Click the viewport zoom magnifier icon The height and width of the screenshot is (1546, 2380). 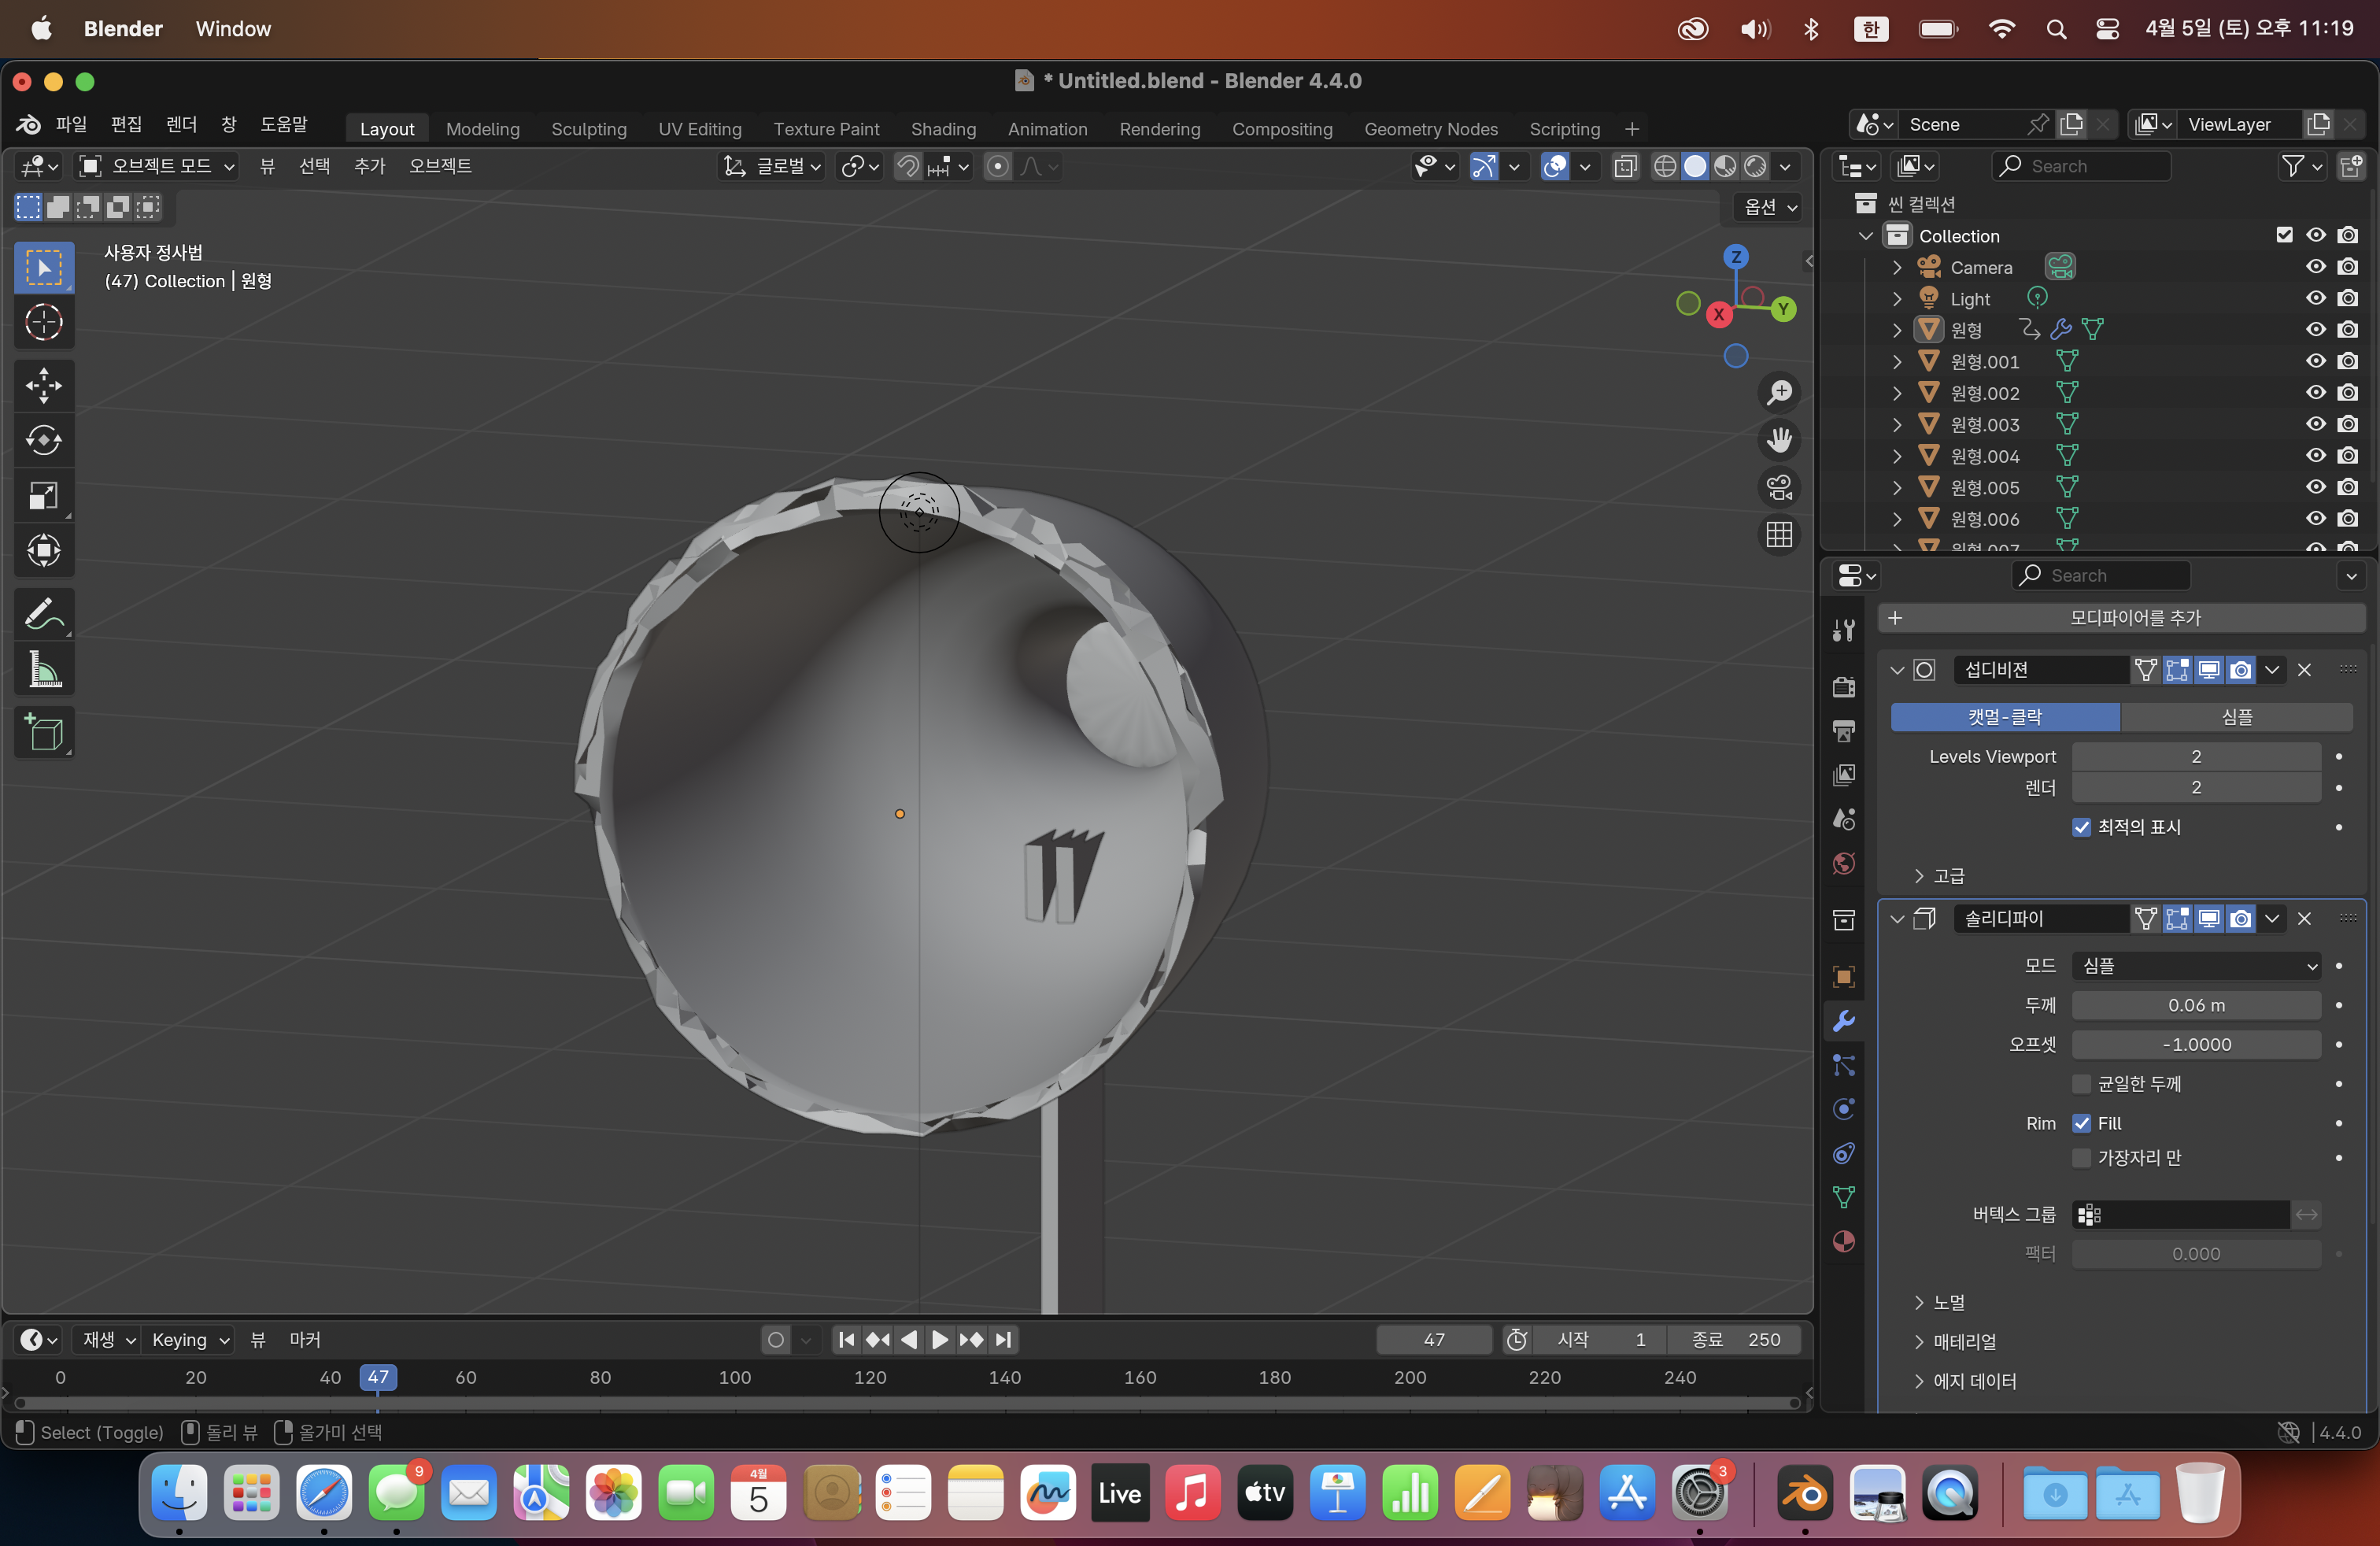point(1779,393)
